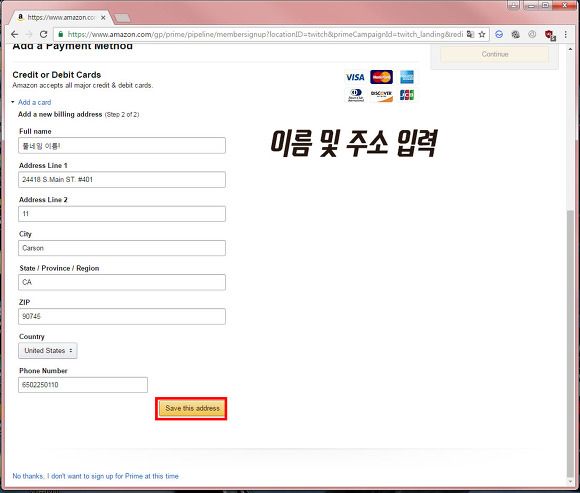Select the Amazon tab in the tab strip
580x493 pixels.
click(60, 17)
